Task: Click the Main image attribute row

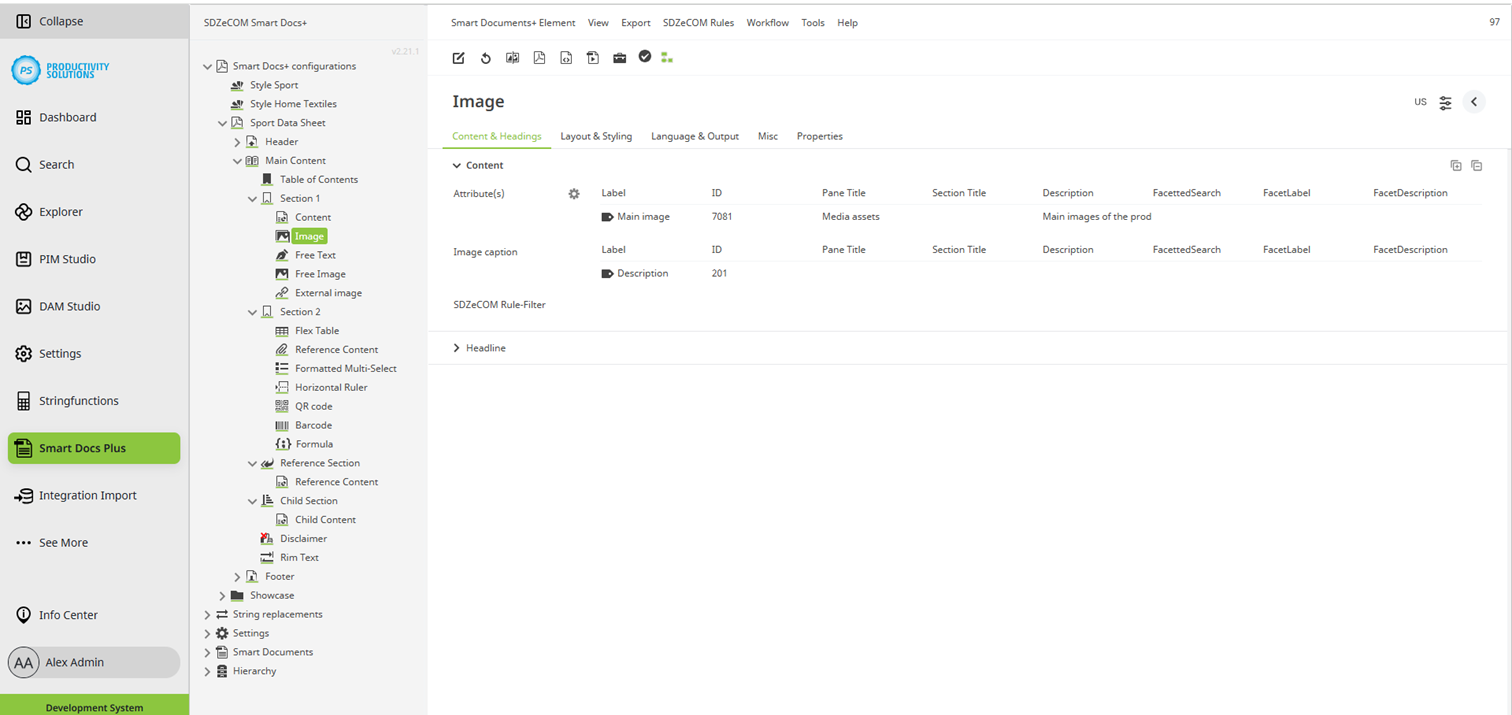Action: click(1040, 217)
